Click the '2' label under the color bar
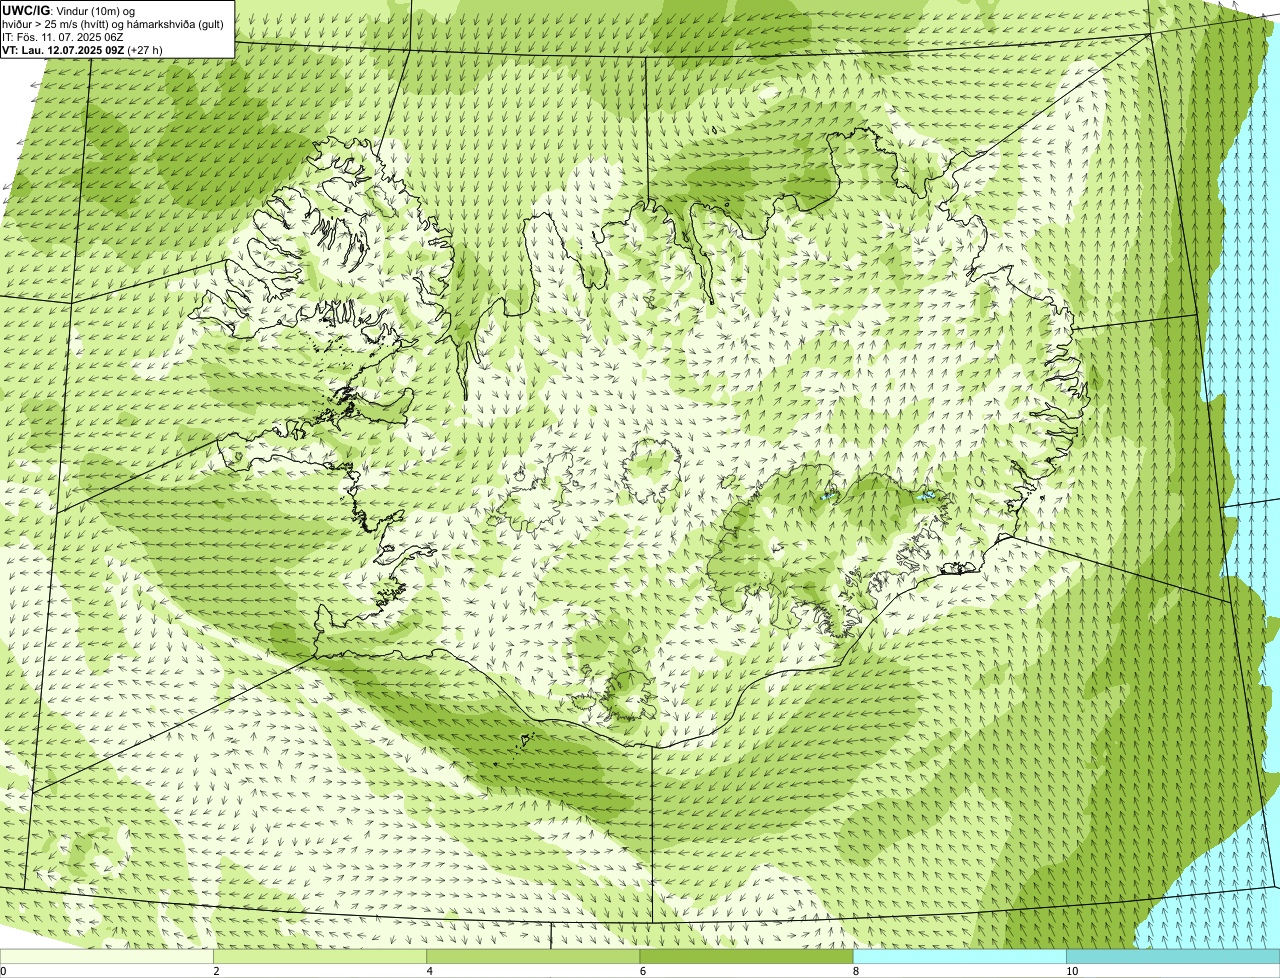1280x978 pixels. (x=216, y=971)
